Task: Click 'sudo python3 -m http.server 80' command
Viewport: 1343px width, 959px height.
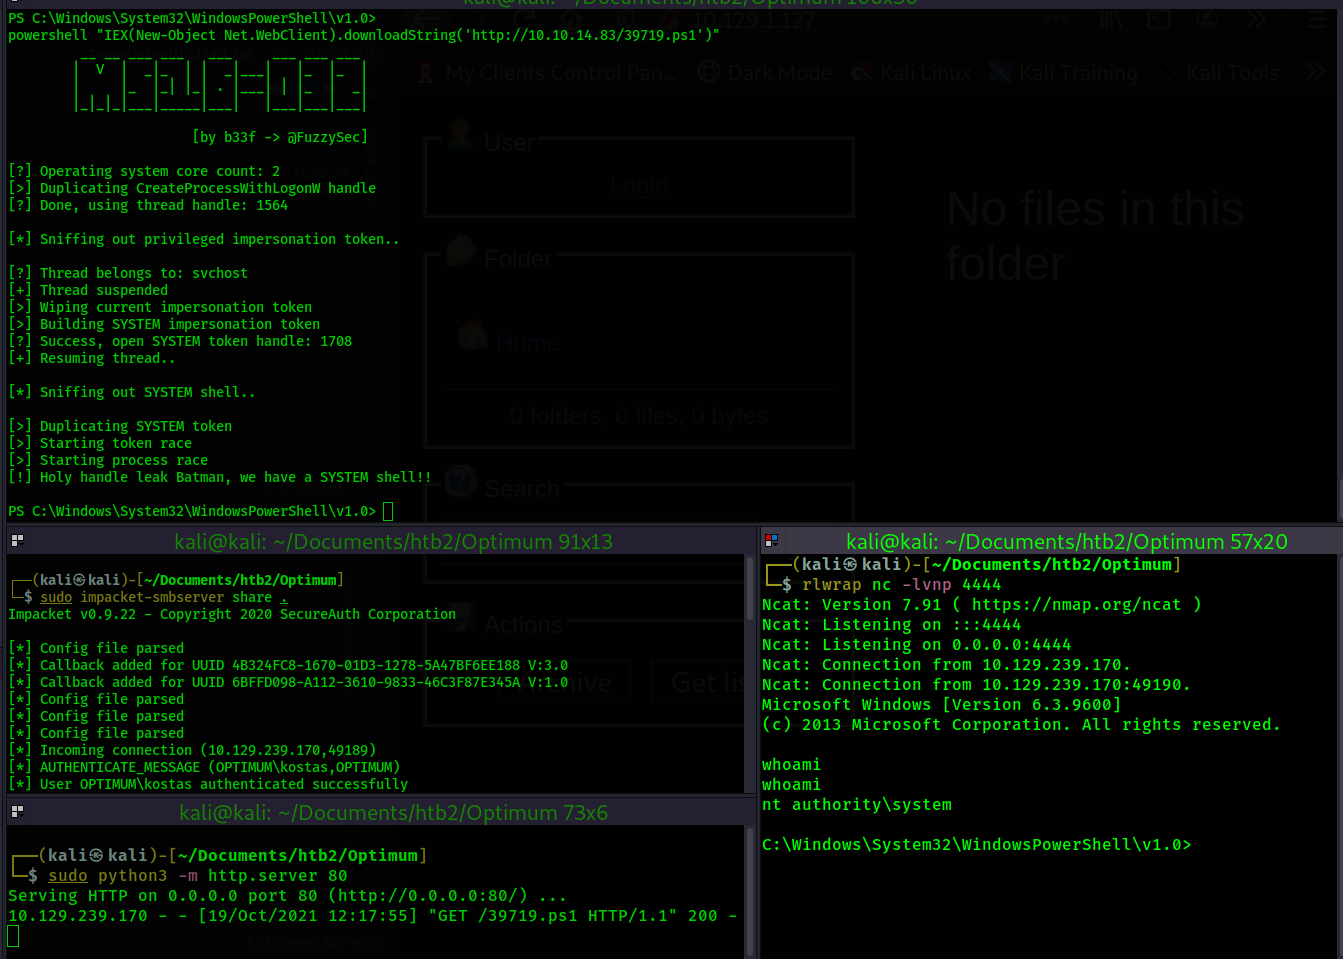Action: [198, 876]
